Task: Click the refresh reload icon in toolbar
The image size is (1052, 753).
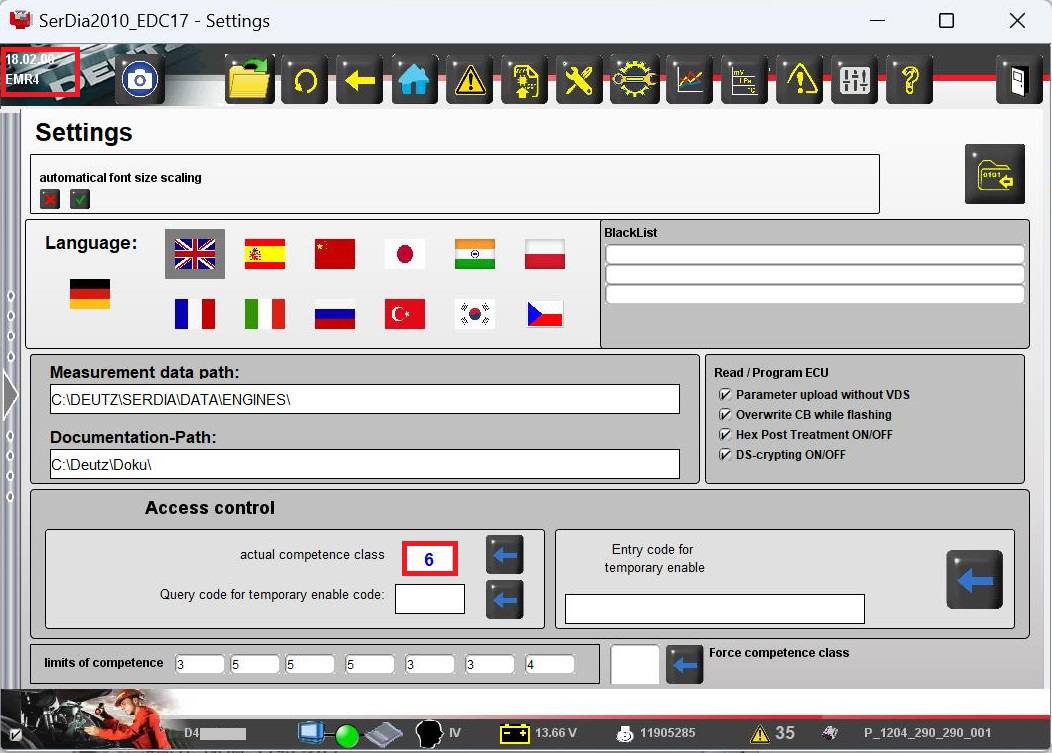Action: pos(305,80)
